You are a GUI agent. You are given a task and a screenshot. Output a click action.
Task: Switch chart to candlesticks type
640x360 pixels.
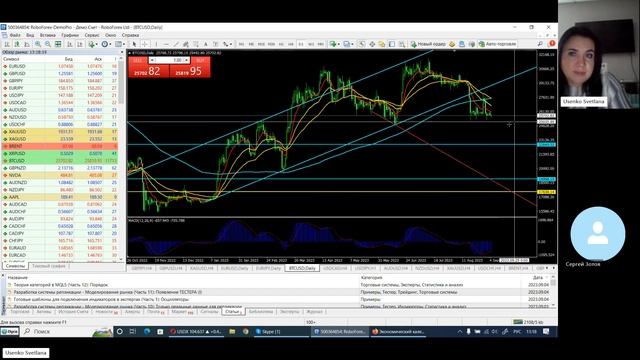click(x=17, y=44)
